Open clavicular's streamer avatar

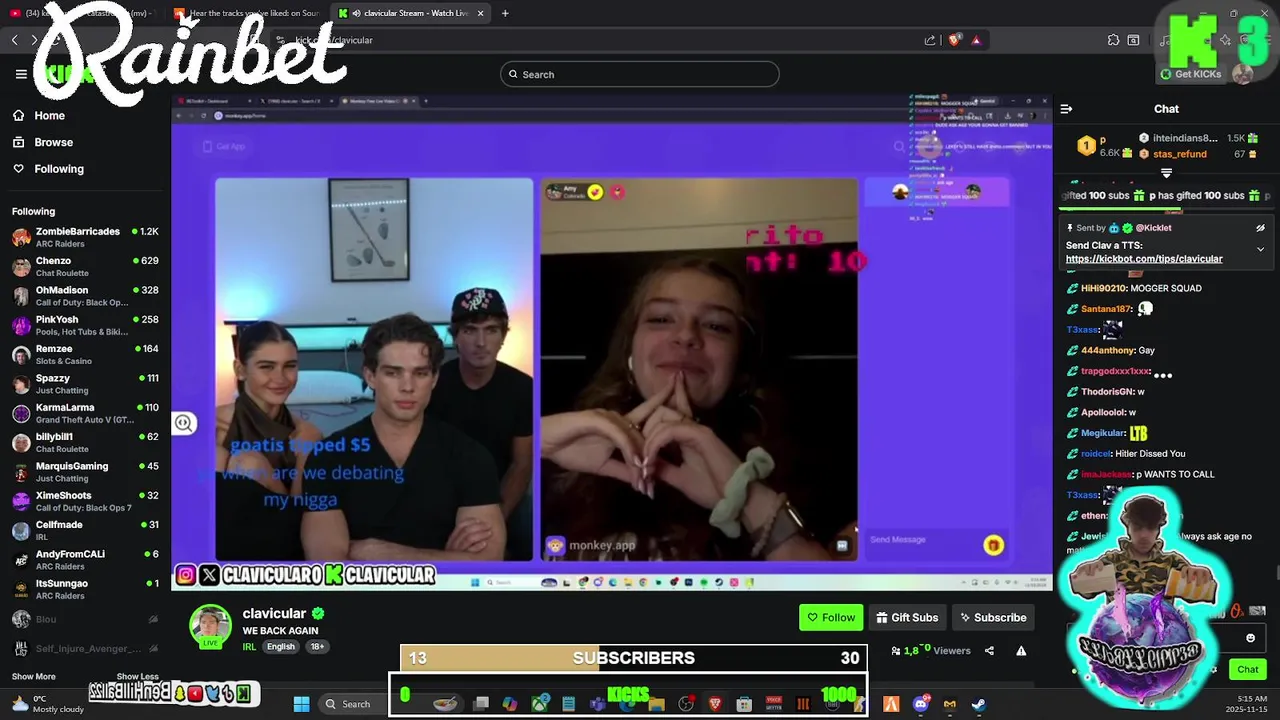[x=210, y=627]
